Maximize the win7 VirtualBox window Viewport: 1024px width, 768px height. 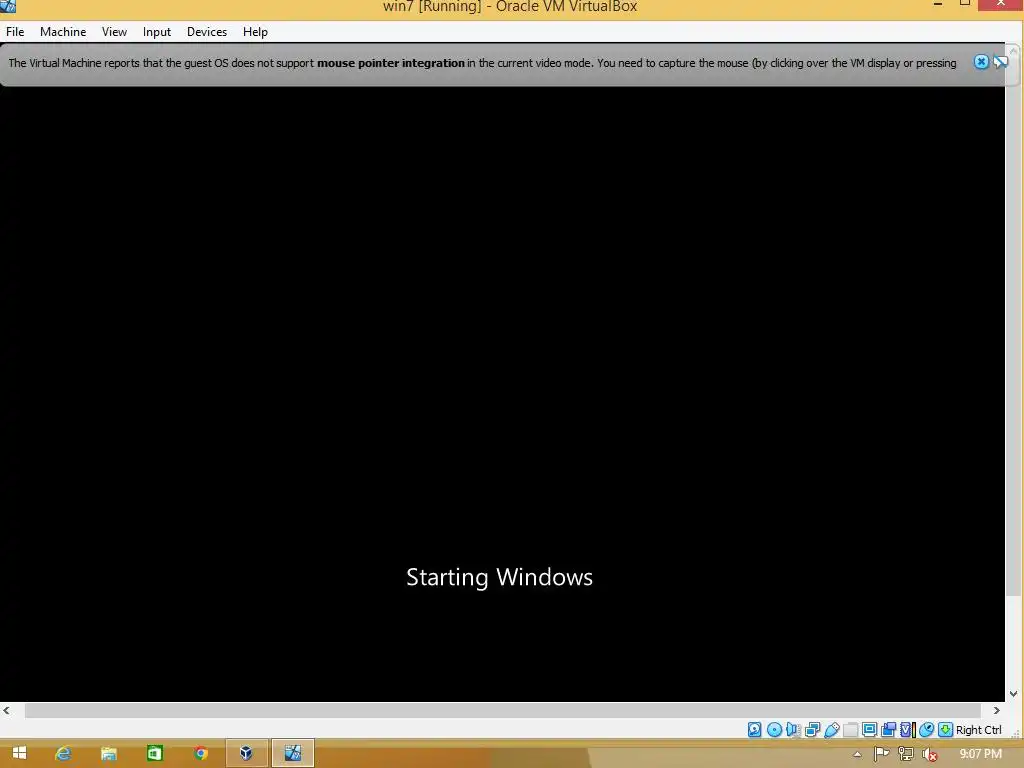point(965,5)
